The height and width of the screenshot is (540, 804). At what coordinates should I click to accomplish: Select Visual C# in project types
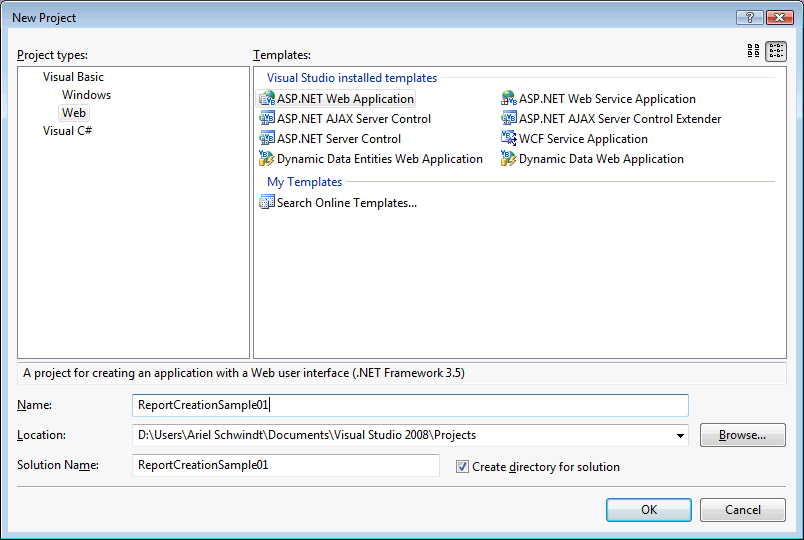[x=68, y=131]
